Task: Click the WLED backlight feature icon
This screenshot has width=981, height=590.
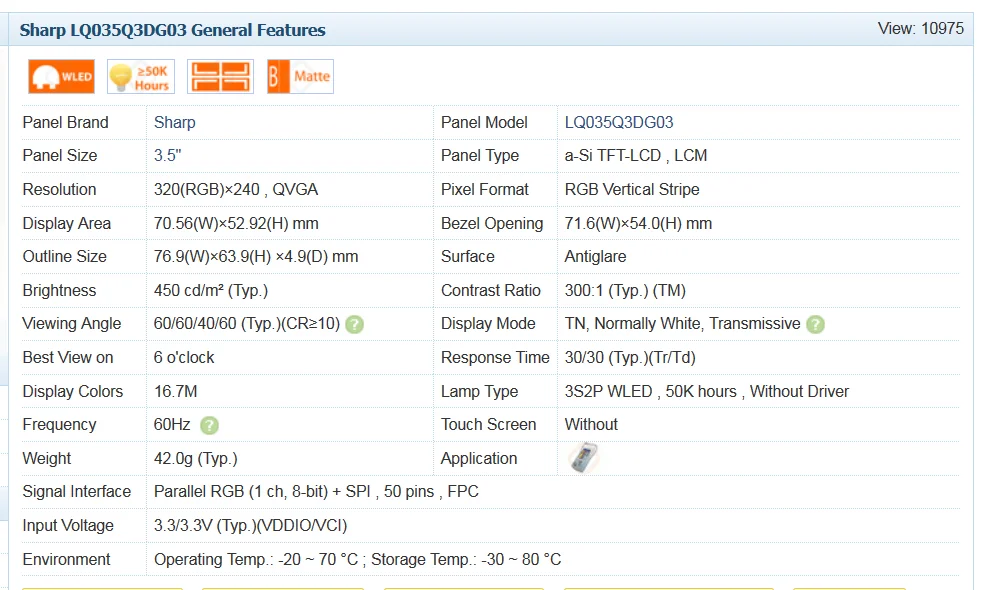Action: pos(61,76)
